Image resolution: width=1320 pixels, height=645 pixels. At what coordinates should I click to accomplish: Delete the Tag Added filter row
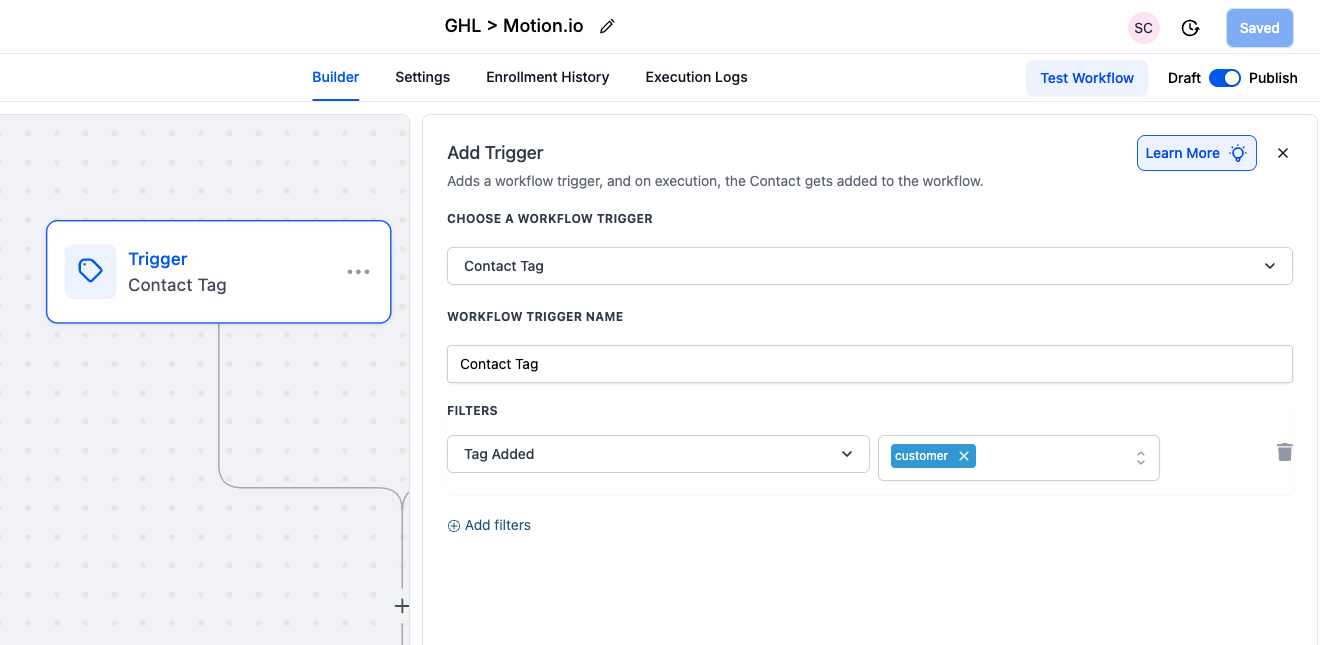(1285, 453)
